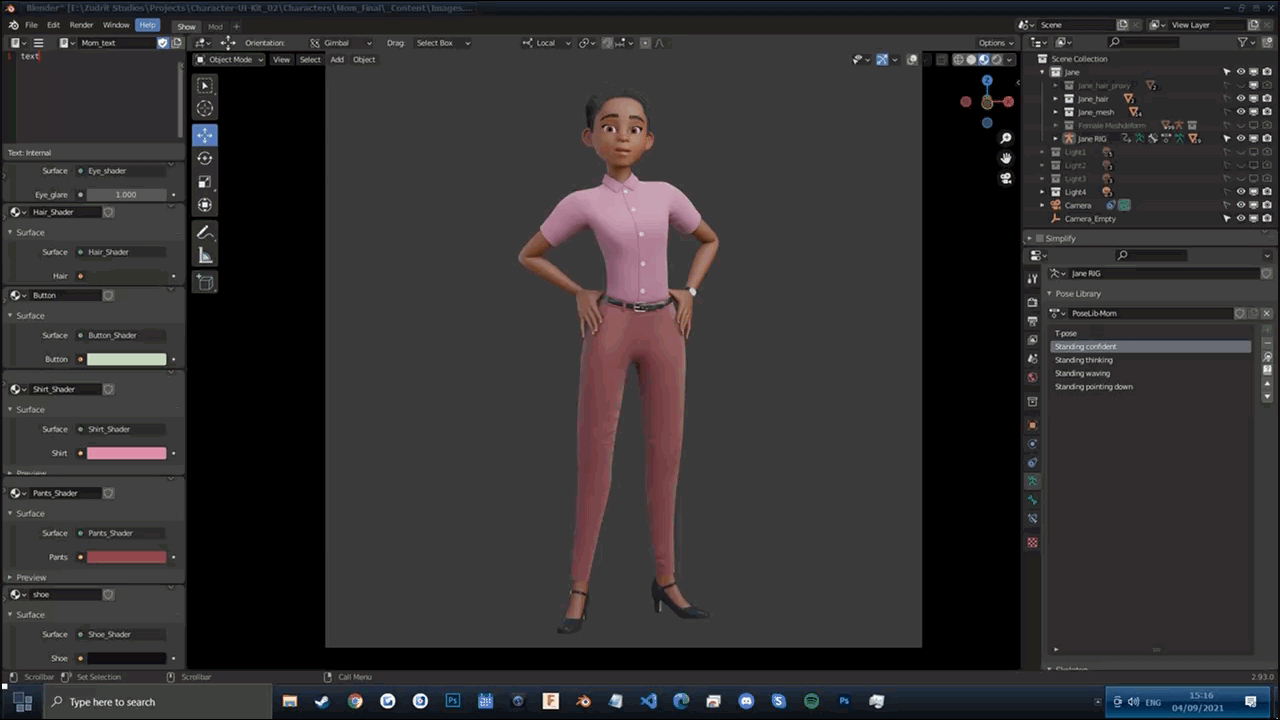
Task: Click the pink Shirt color swatch
Action: tap(126, 453)
